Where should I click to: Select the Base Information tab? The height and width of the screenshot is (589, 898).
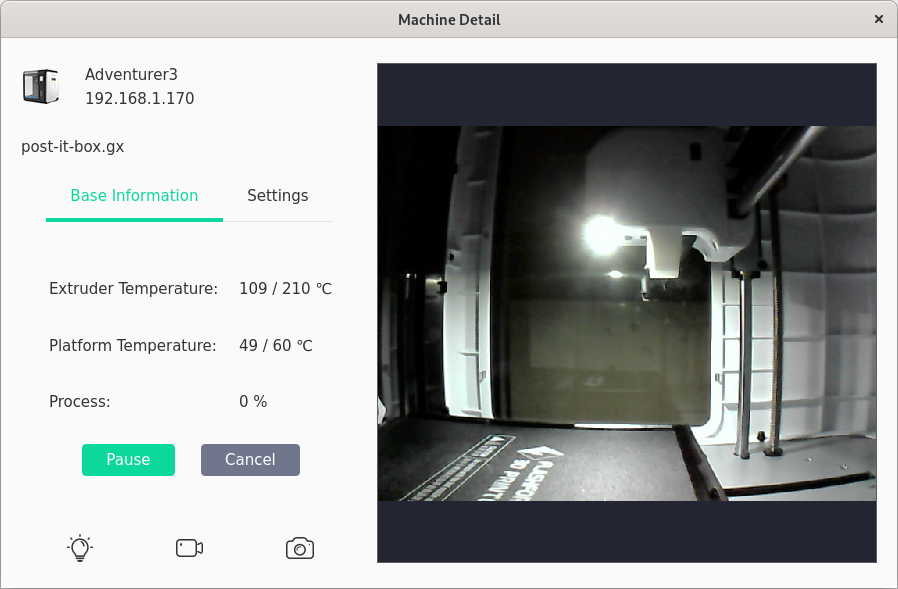coord(134,195)
